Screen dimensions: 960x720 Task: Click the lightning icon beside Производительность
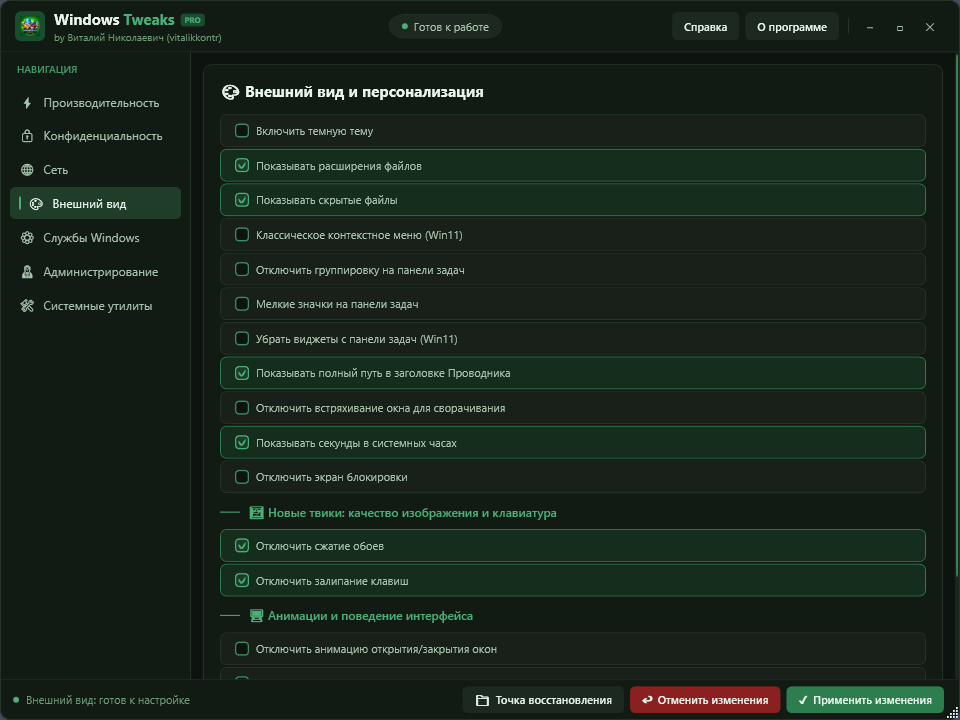pyautogui.click(x=27, y=103)
